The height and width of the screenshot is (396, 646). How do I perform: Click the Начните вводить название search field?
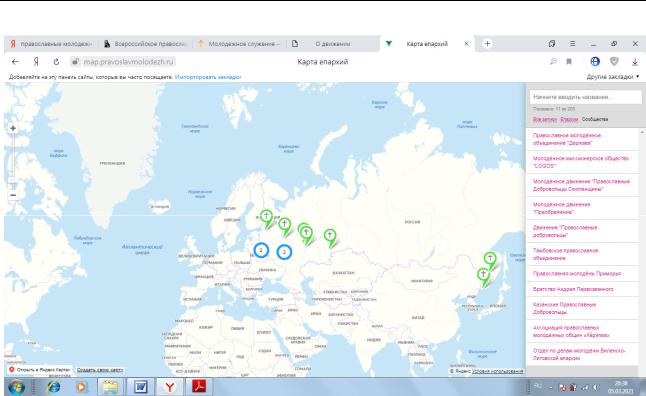(585, 97)
